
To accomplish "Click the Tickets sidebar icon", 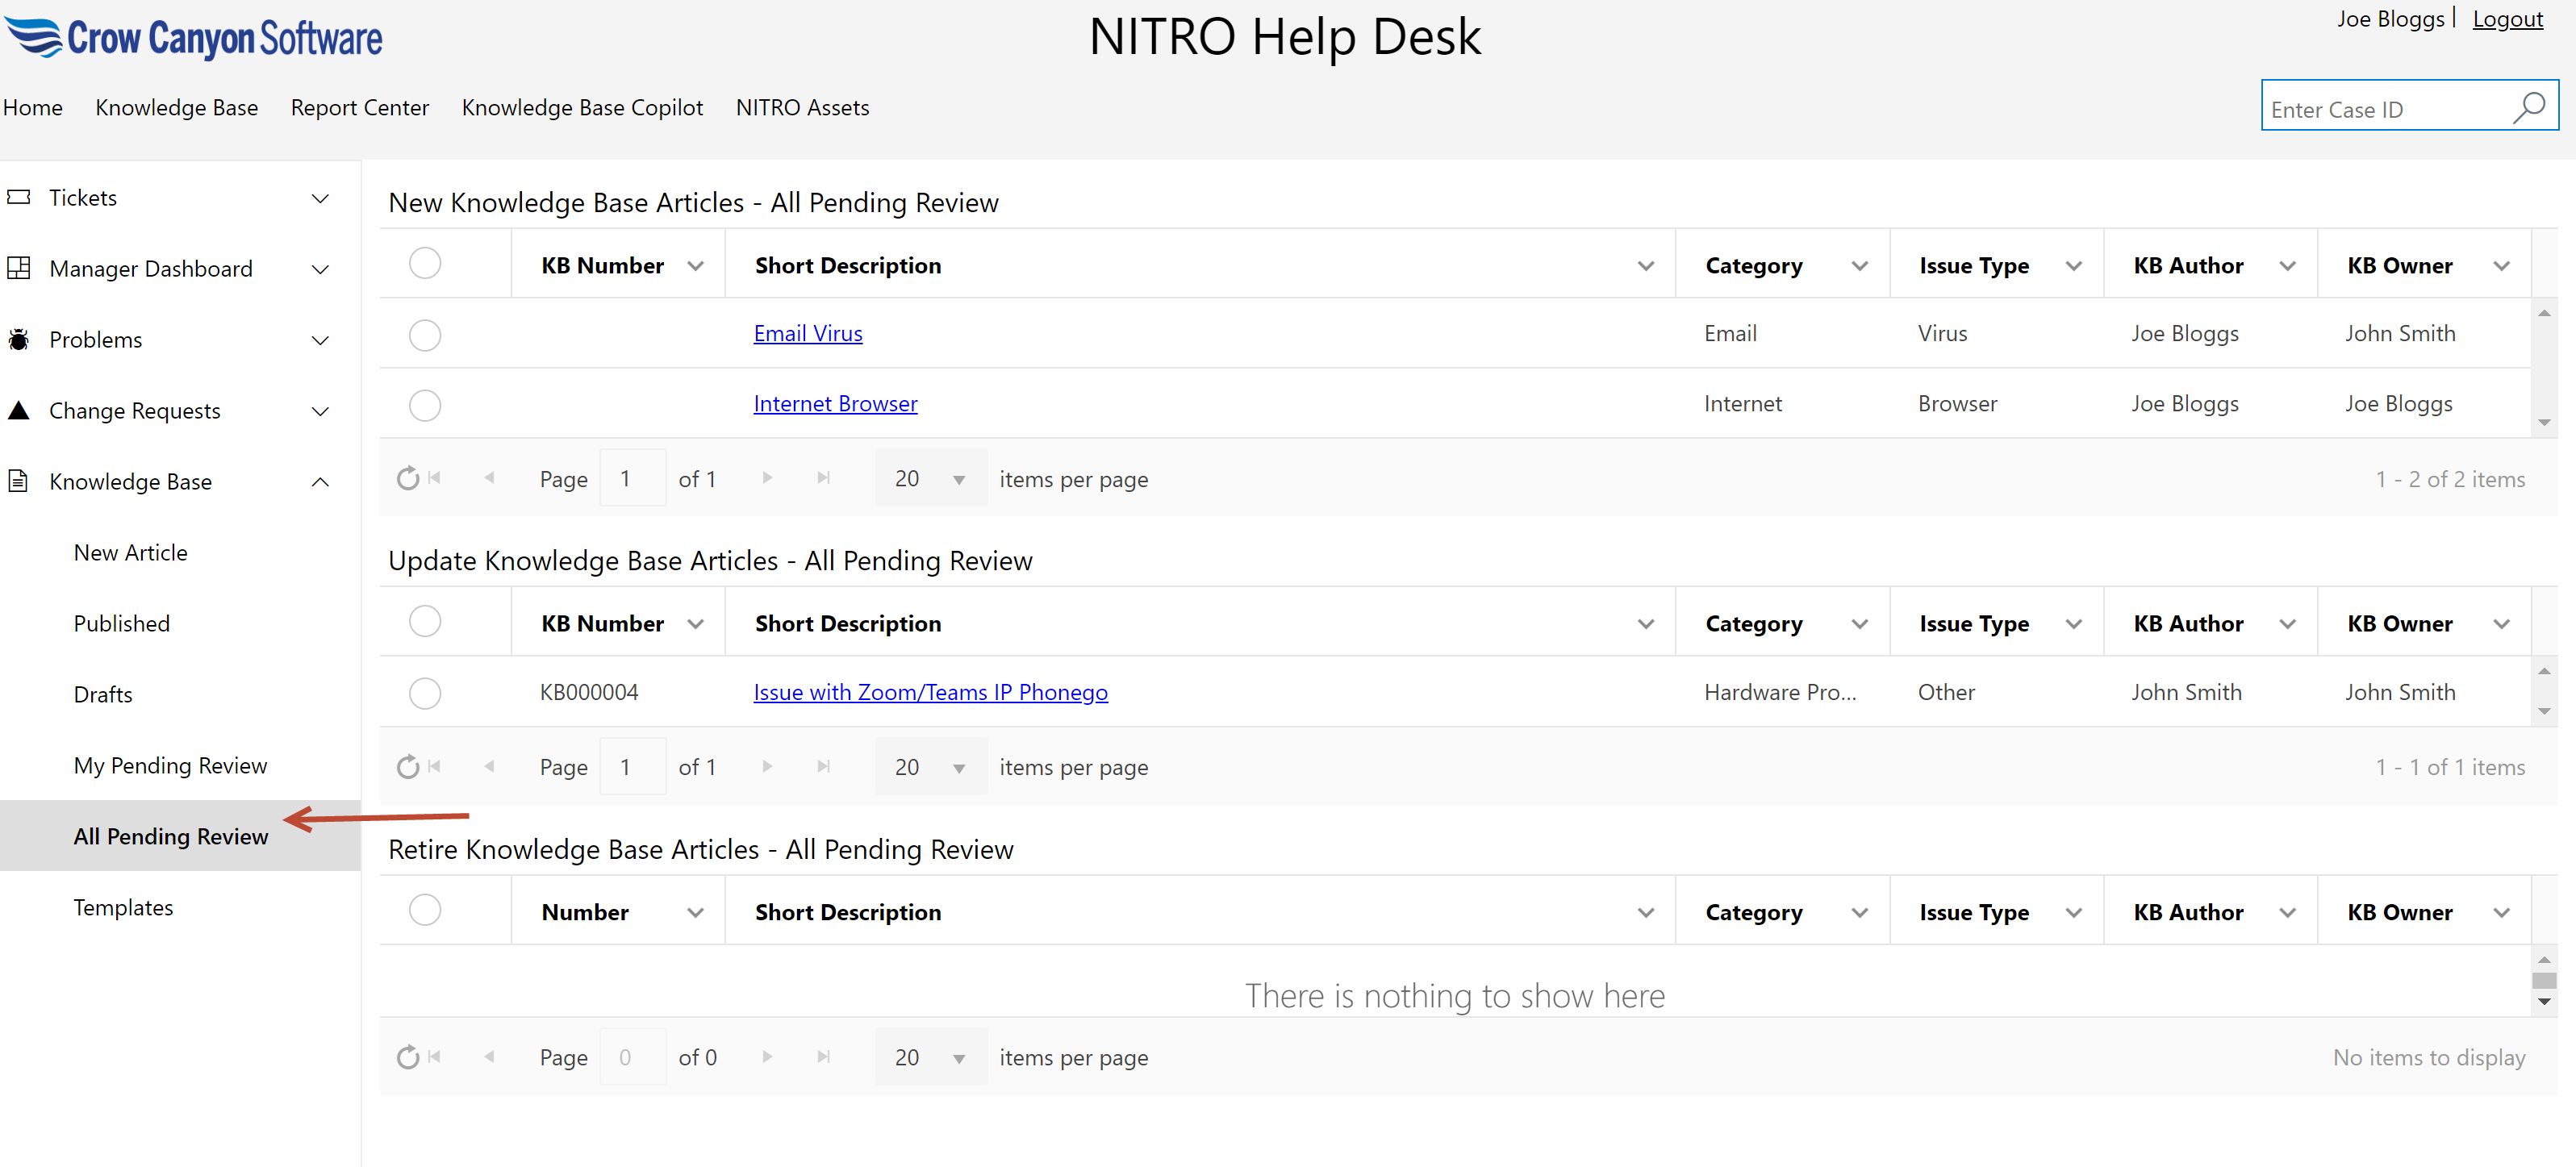I will (19, 198).
